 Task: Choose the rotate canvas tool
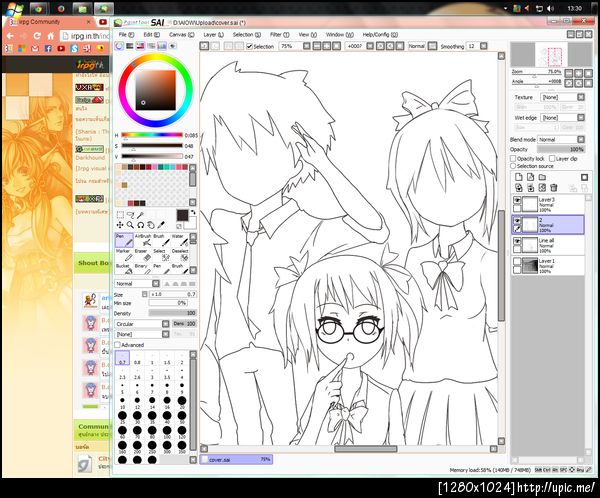point(141,225)
